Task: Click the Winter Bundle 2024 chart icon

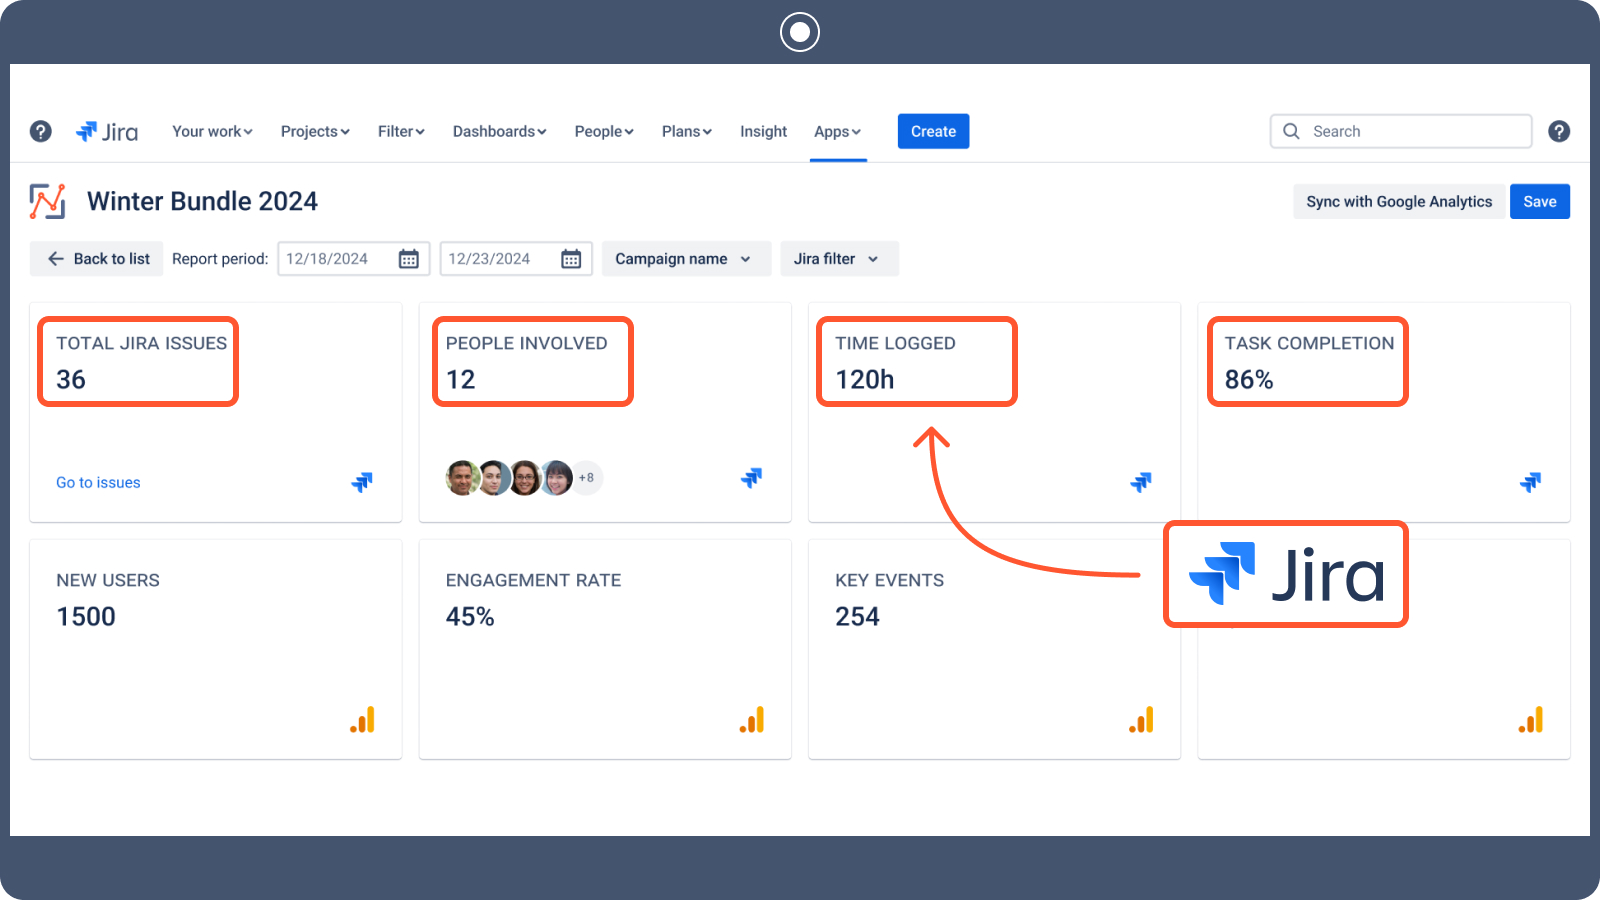Action: [48, 201]
